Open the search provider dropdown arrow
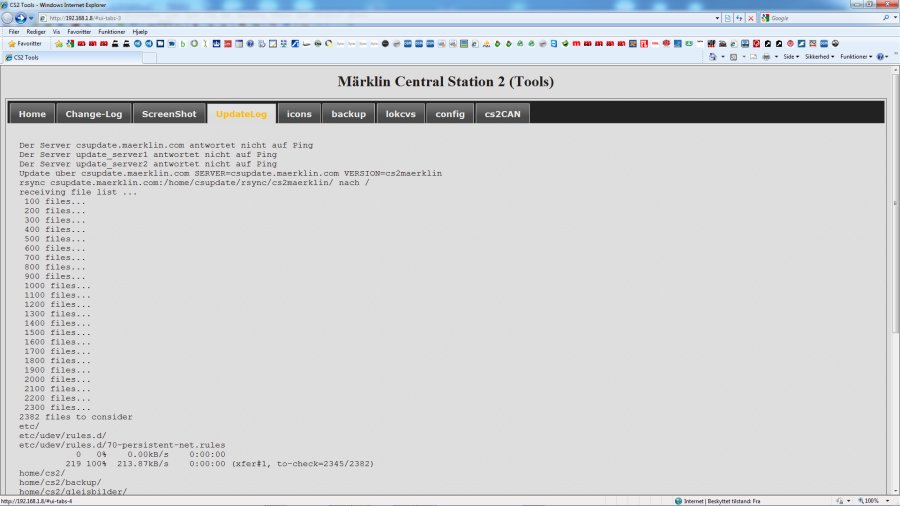 point(895,18)
